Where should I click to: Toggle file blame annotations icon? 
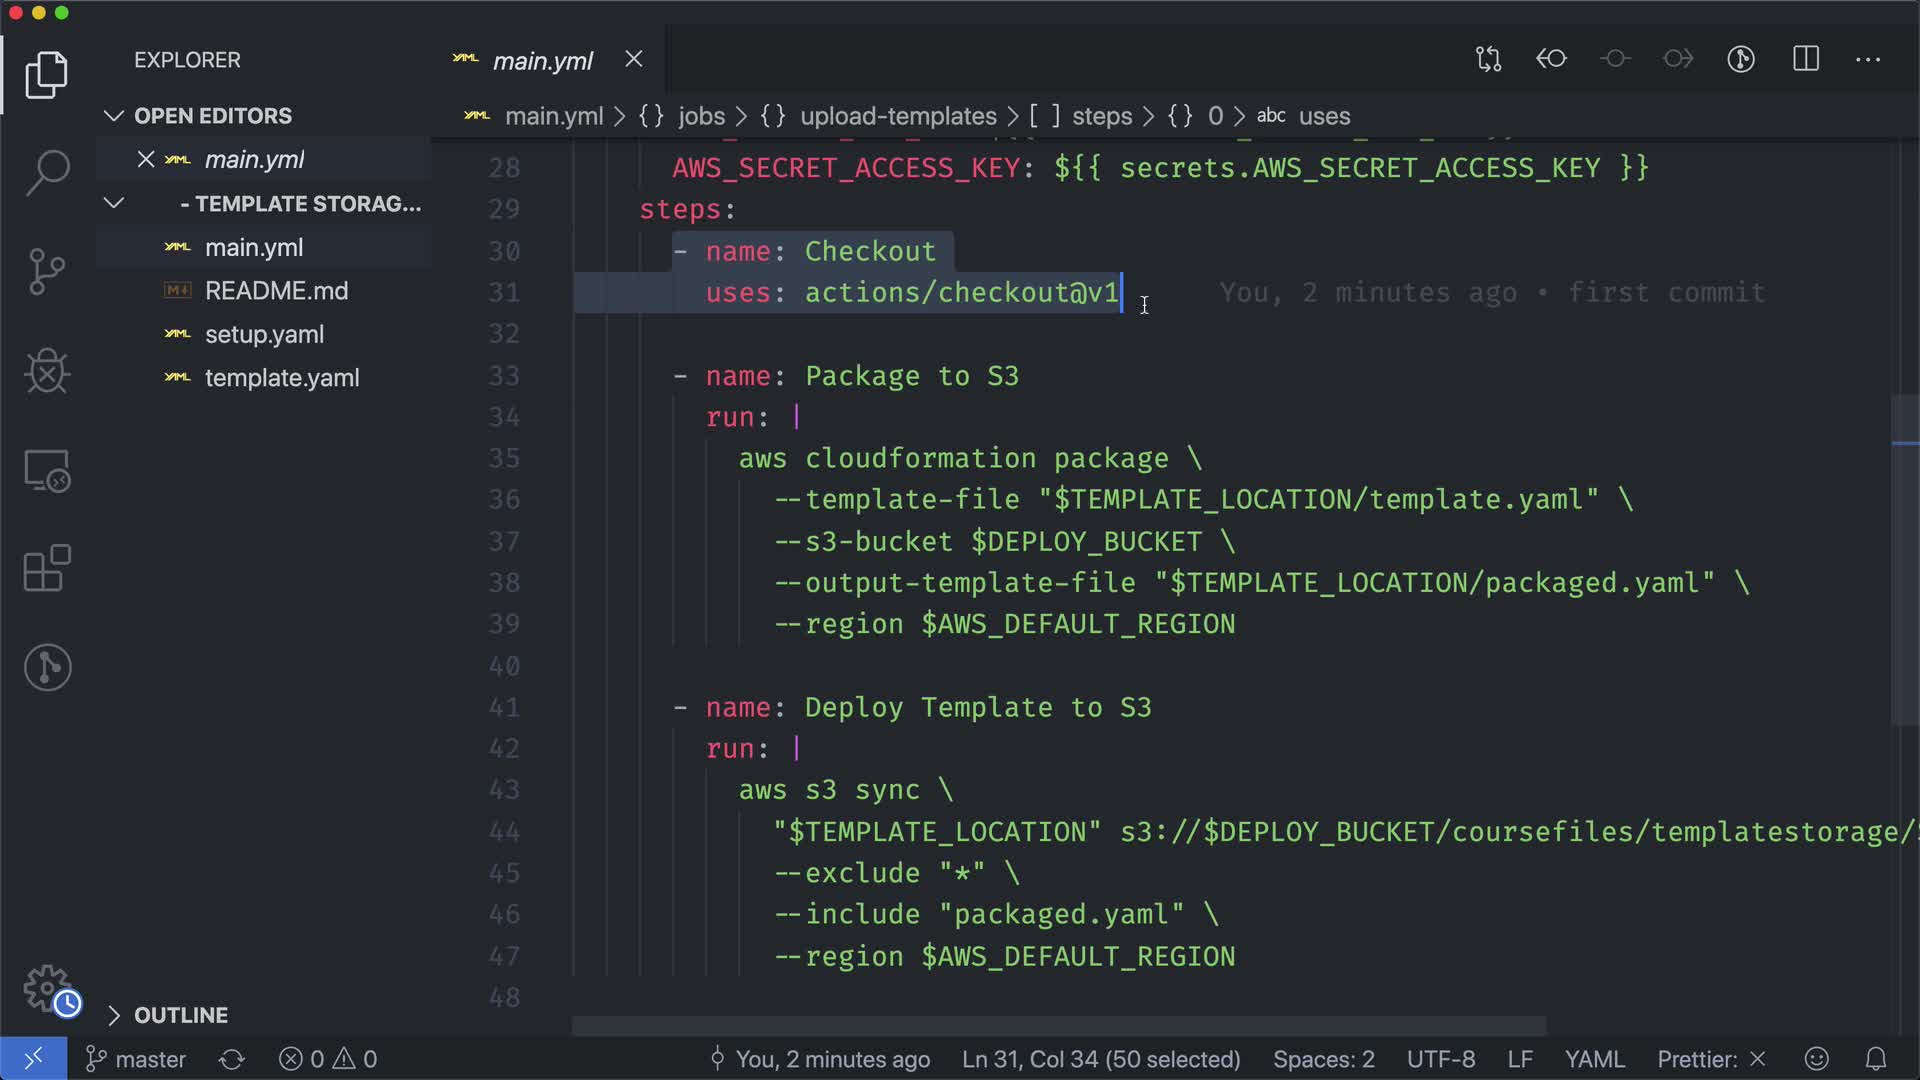[x=1741, y=60]
